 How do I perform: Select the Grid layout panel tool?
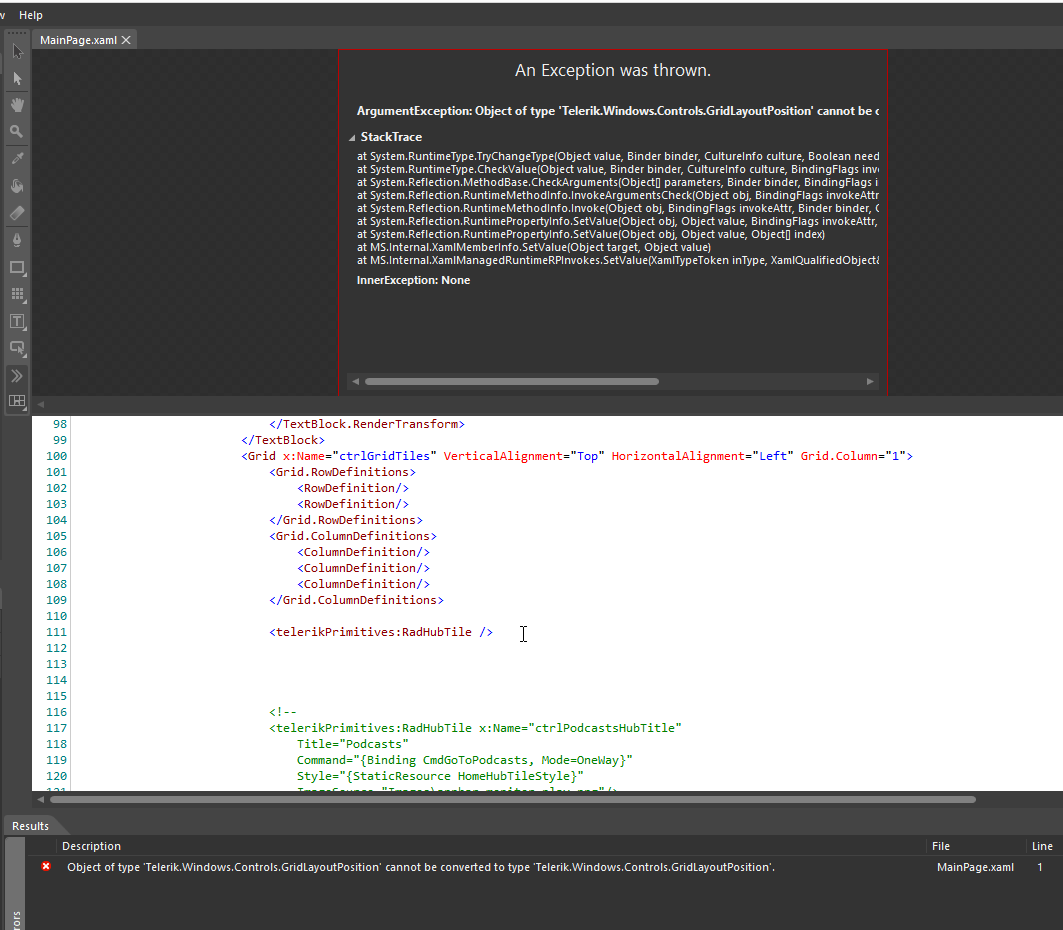coord(17,294)
